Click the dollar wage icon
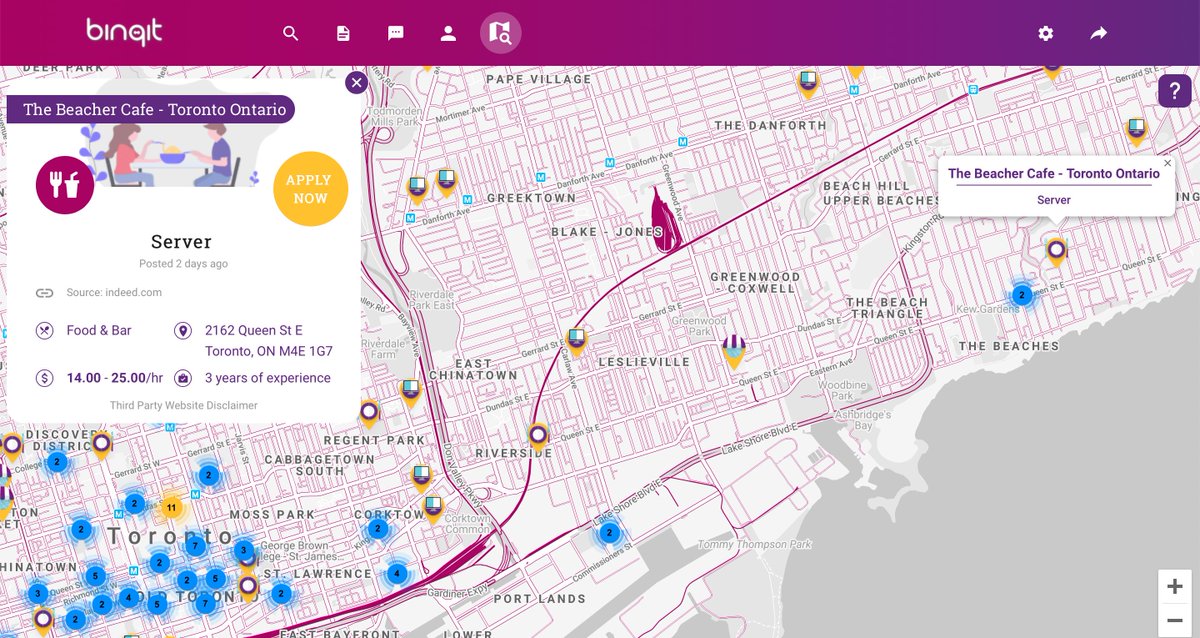Viewport: 1200px width, 638px height. (x=44, y=378)
